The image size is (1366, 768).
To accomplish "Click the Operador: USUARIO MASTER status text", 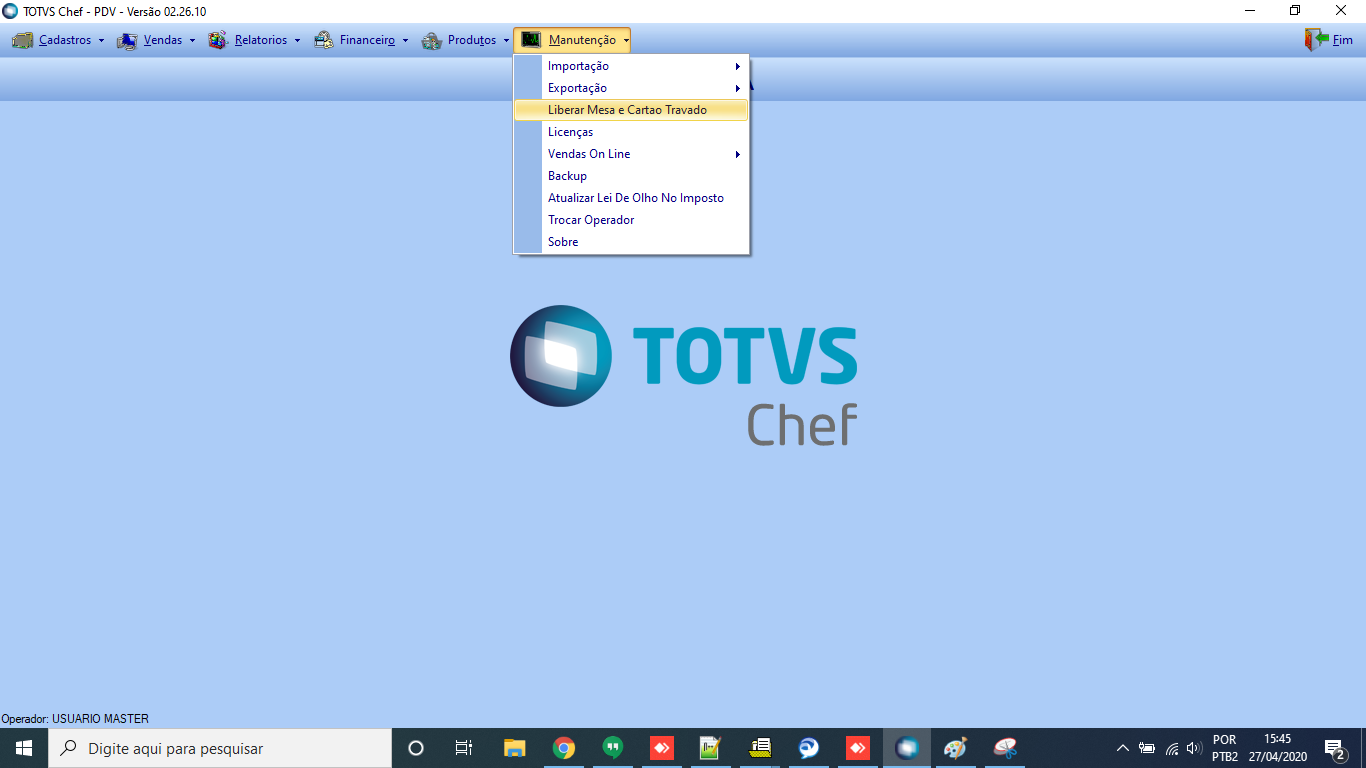I will (x=75, y=719).
